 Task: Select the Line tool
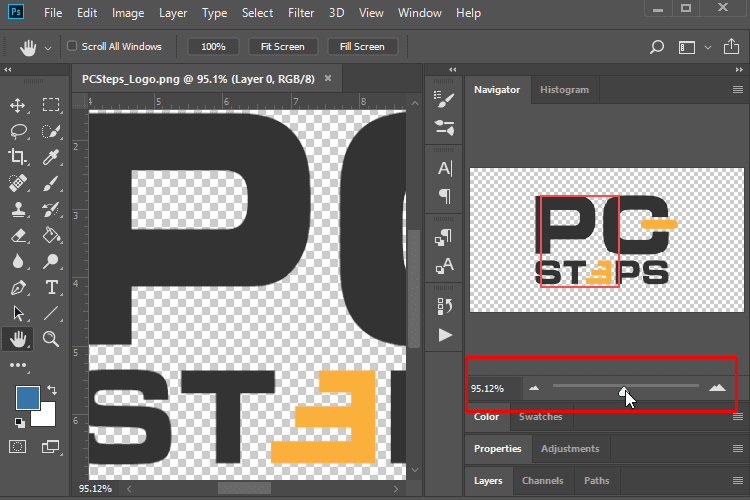51,313
